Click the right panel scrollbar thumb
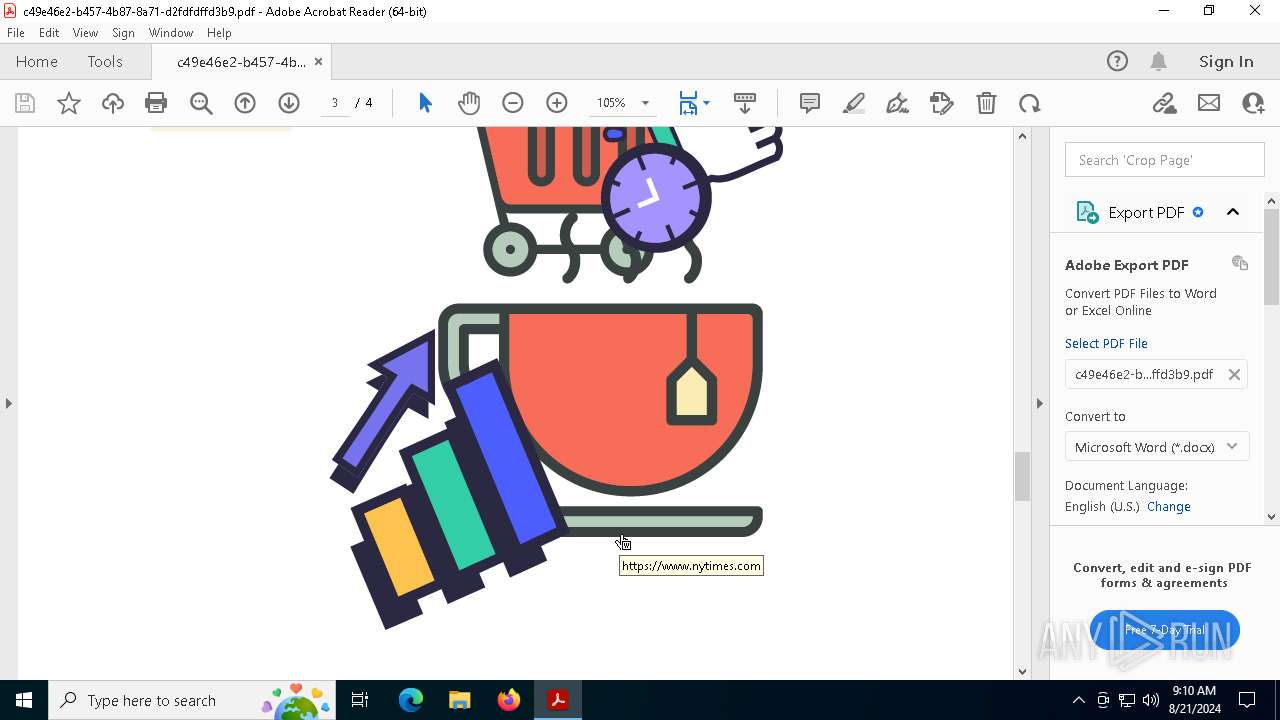Image resolution: width=1280 pixels, height=720 pixels. 1272,257
